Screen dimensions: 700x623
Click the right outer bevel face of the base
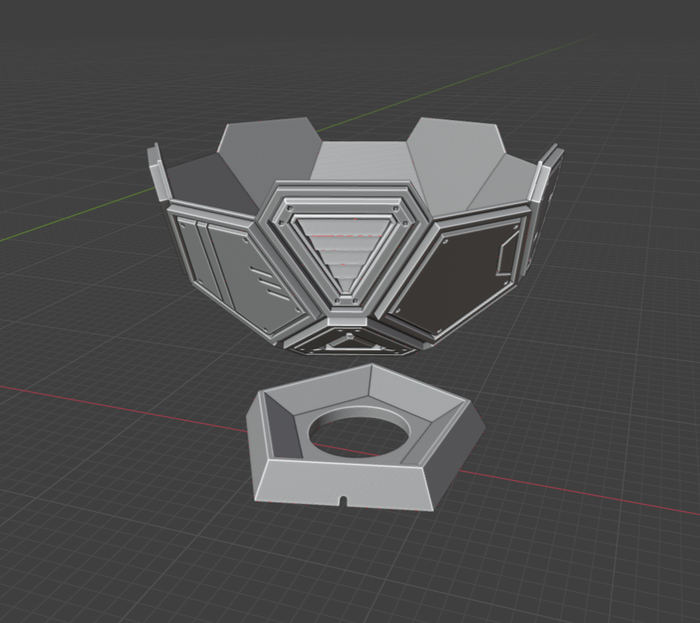[462, 450]
